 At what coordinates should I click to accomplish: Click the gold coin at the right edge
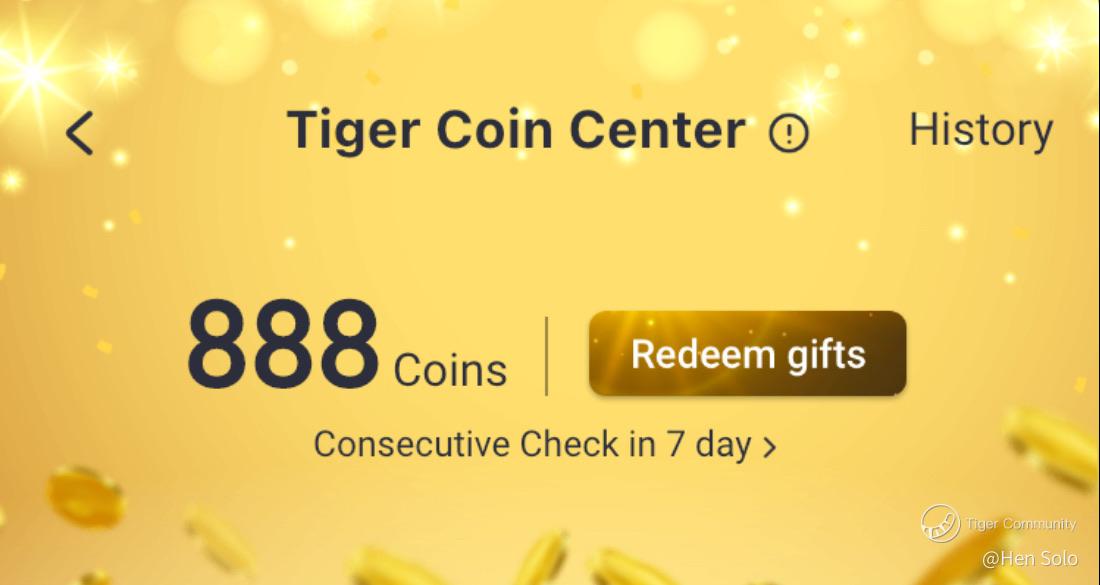(1054, 447)
